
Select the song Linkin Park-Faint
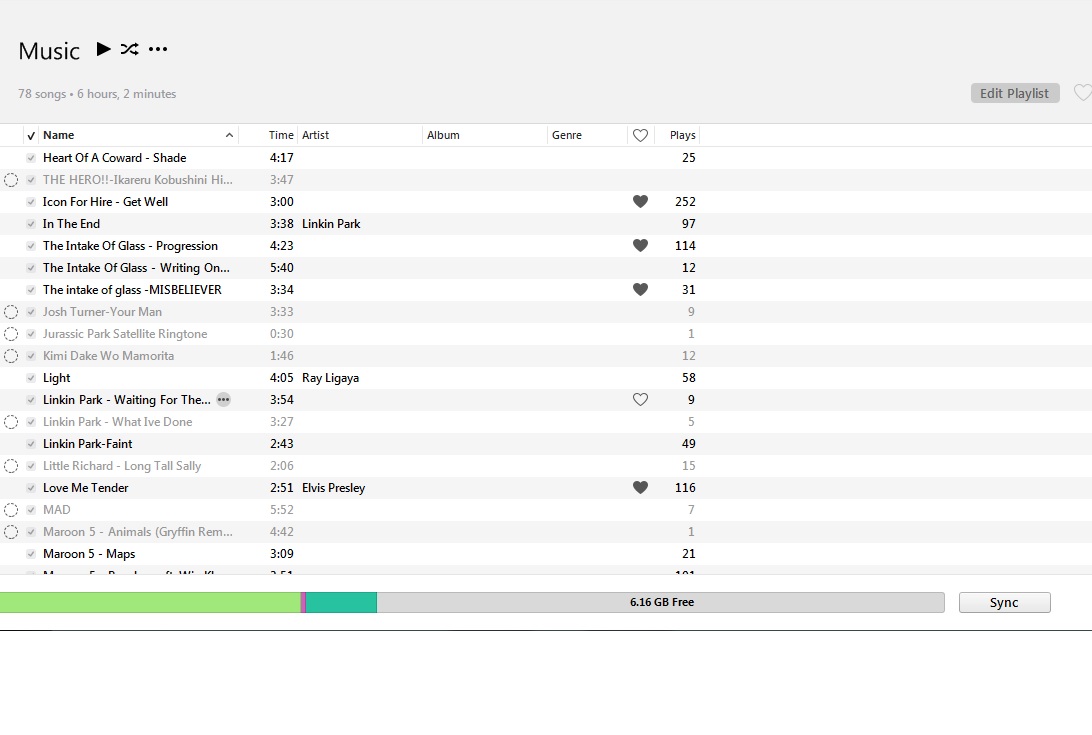87,444
